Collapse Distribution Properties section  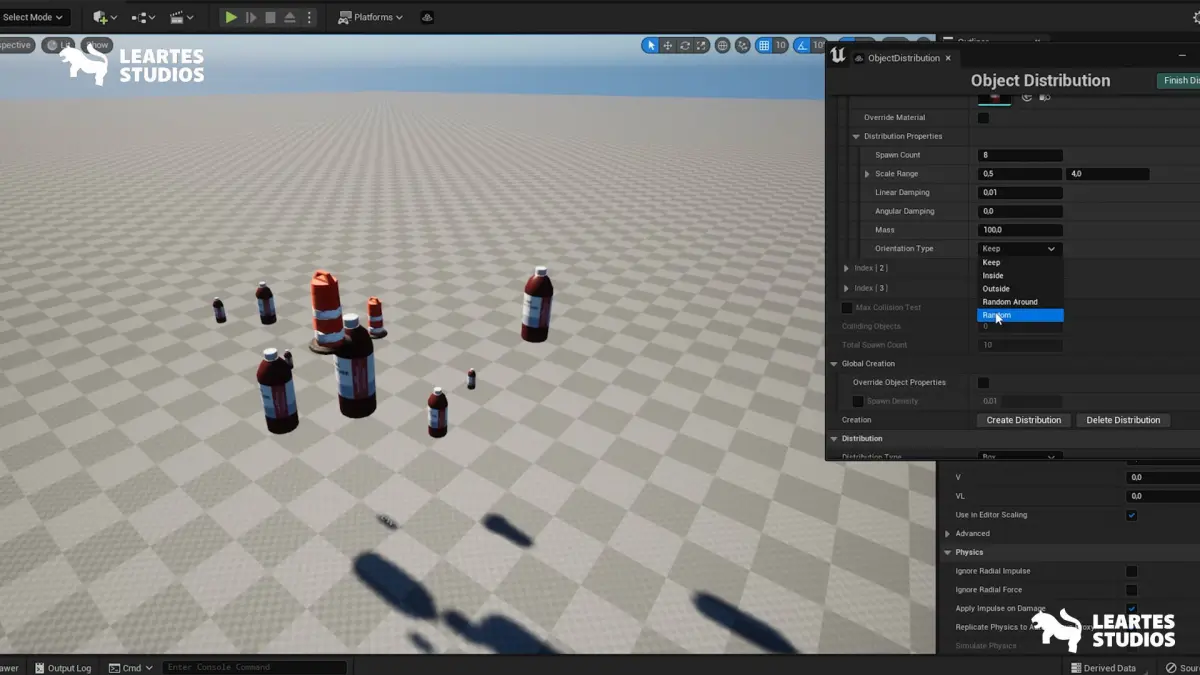[856, 136]
